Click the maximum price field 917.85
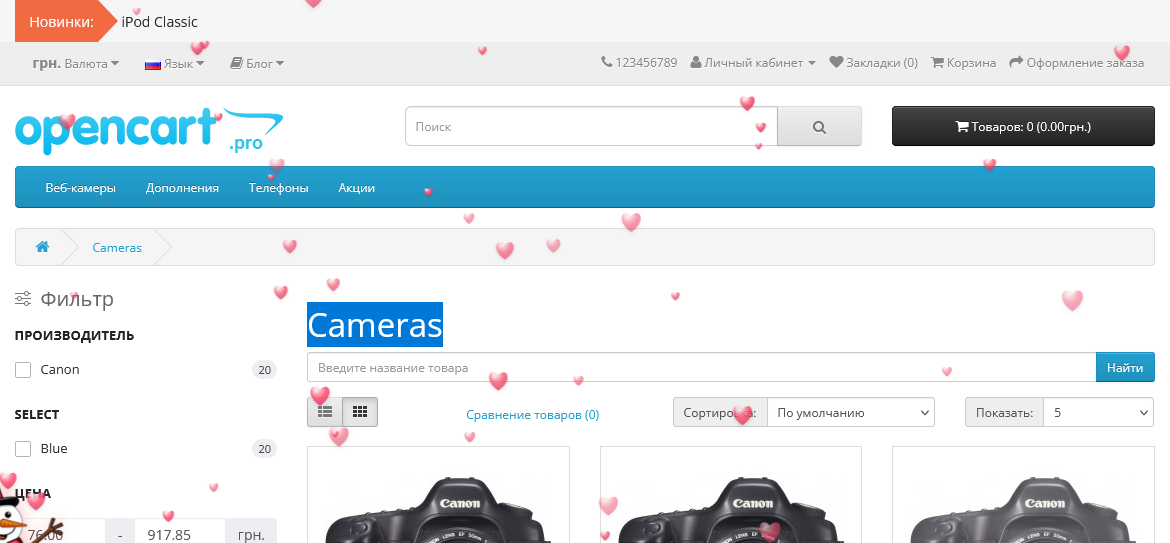 pyautogui.click(x=179, y=534)
